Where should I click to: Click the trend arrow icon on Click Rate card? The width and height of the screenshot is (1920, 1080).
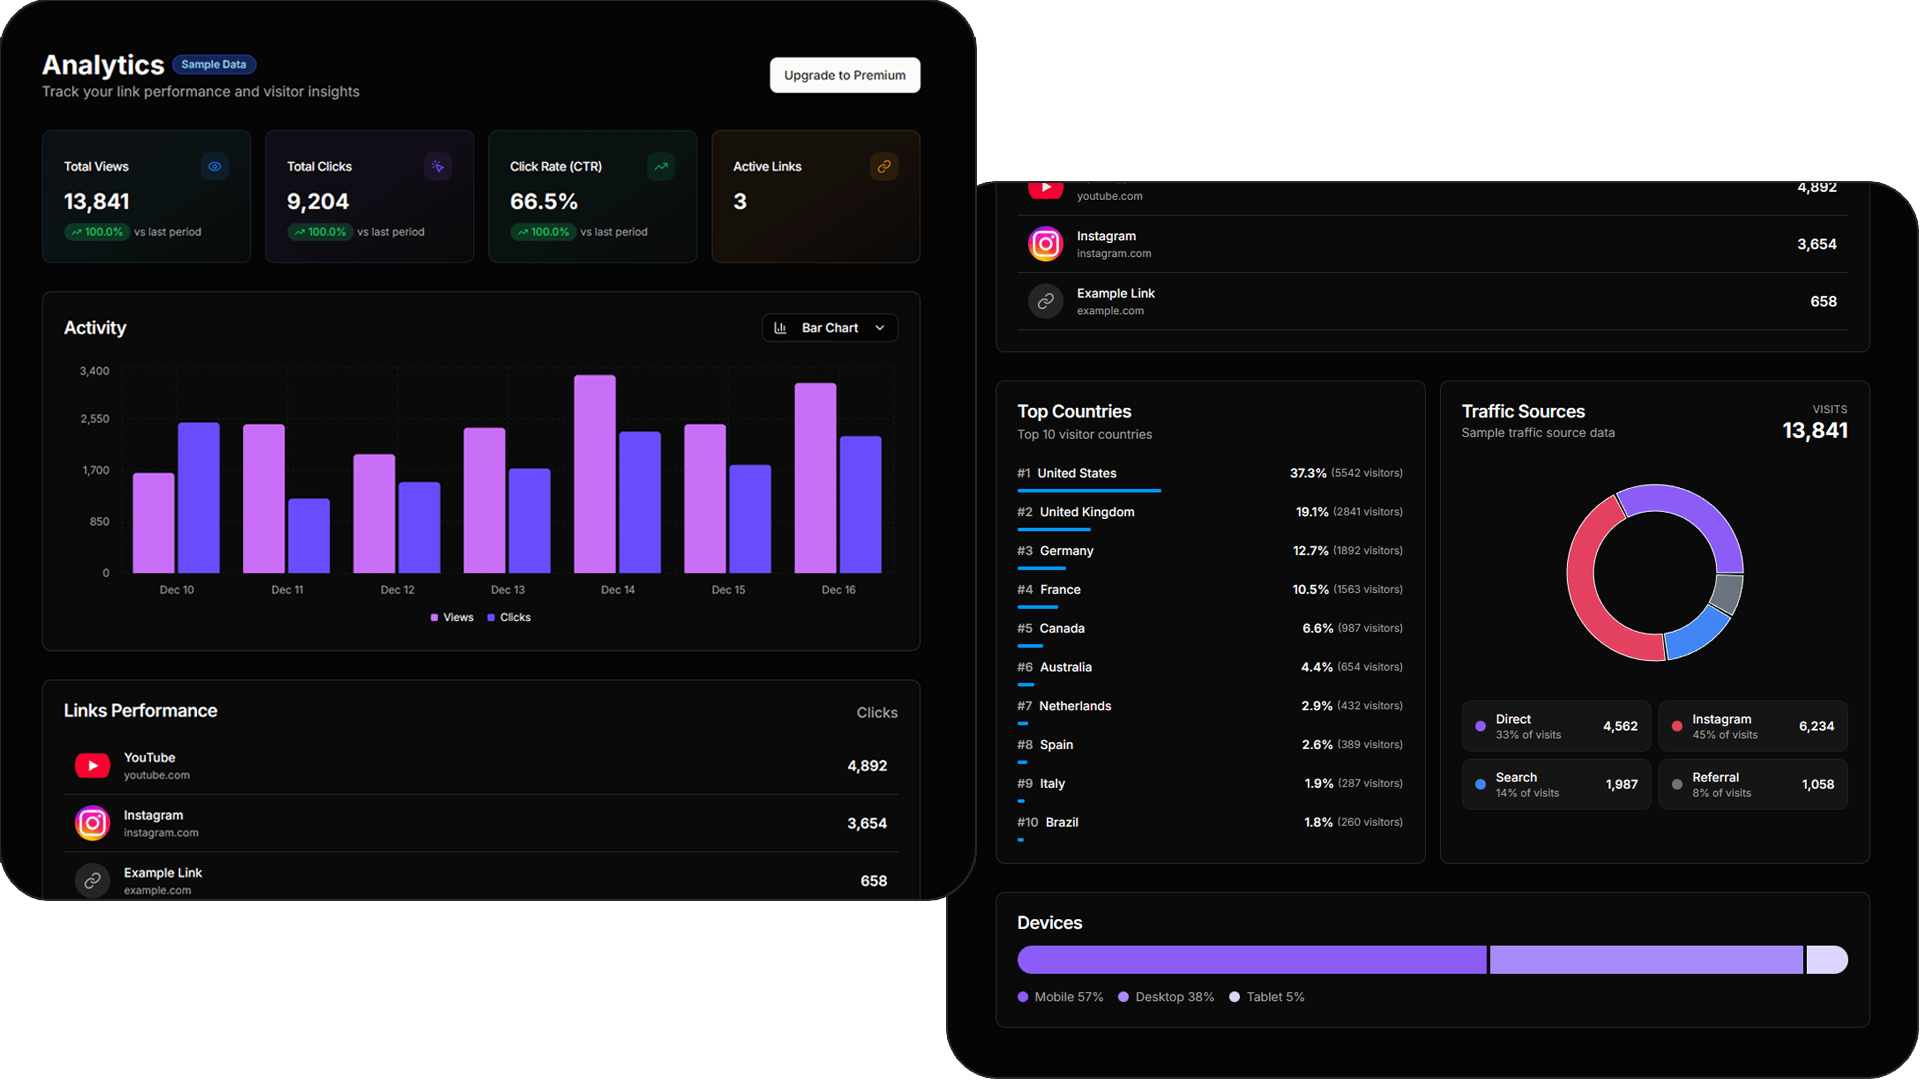[x=660, y=166]
